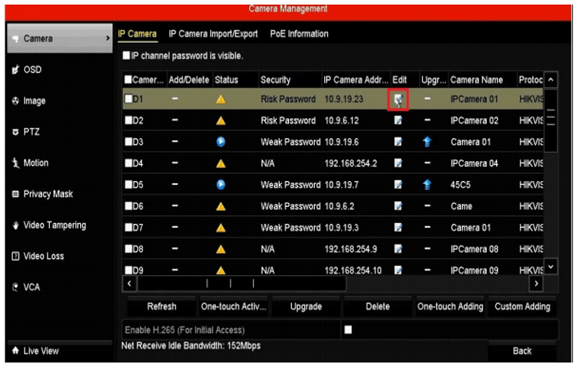Image resolution: width=575 pixels, height=365 pixels.
Task: Select the D7 camera checkbox
Action: point(128,227)
